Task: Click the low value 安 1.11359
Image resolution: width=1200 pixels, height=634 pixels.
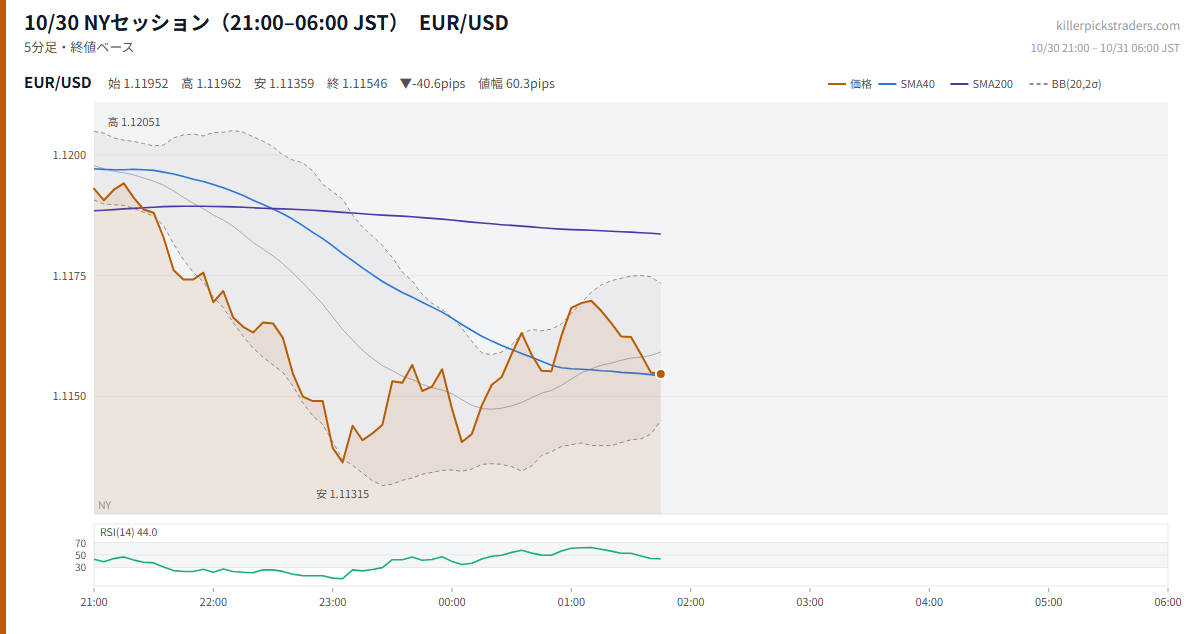Action: tap(284, 84)
